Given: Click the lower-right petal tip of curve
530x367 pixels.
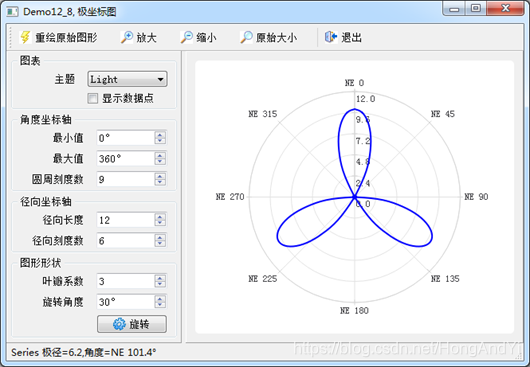Looking at the screenshot, I should click(x=430, y=240).
